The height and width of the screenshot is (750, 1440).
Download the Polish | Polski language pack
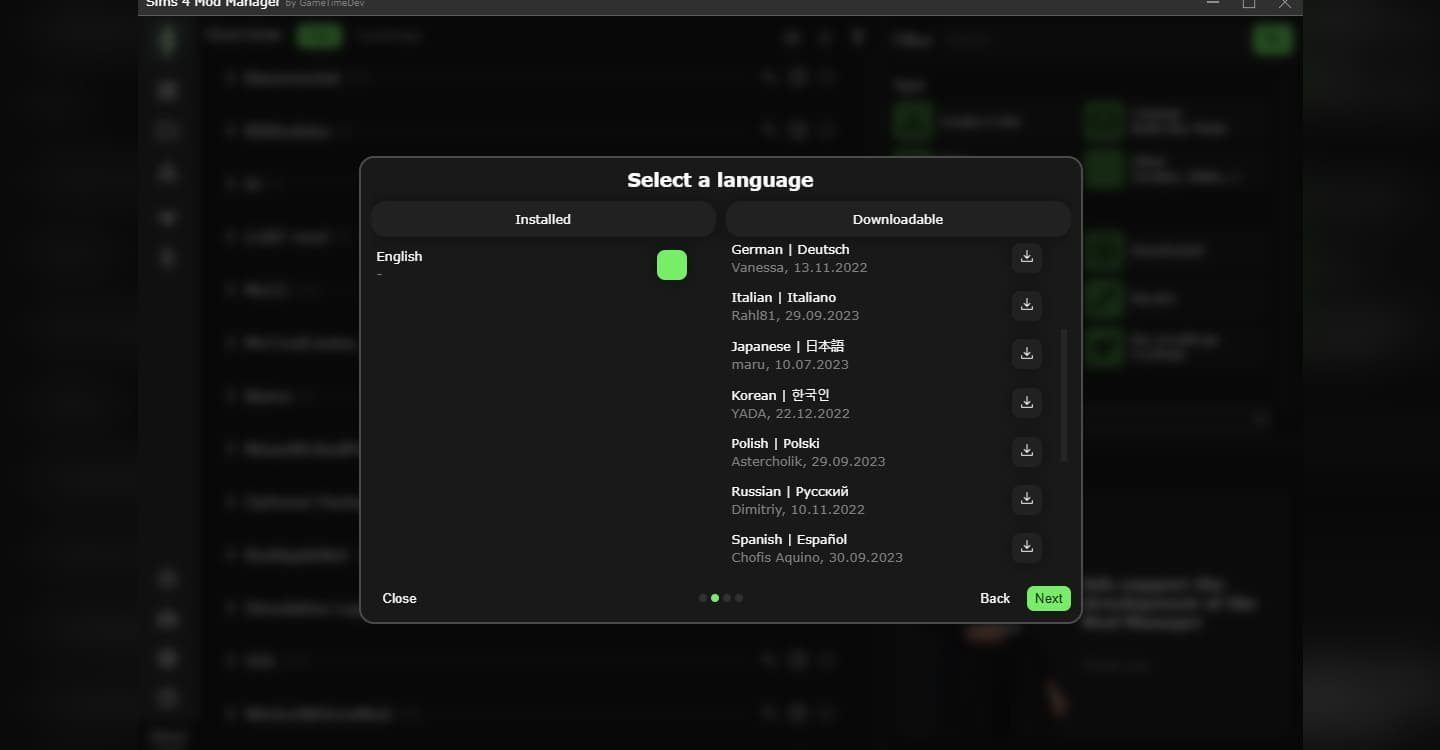1027,451
